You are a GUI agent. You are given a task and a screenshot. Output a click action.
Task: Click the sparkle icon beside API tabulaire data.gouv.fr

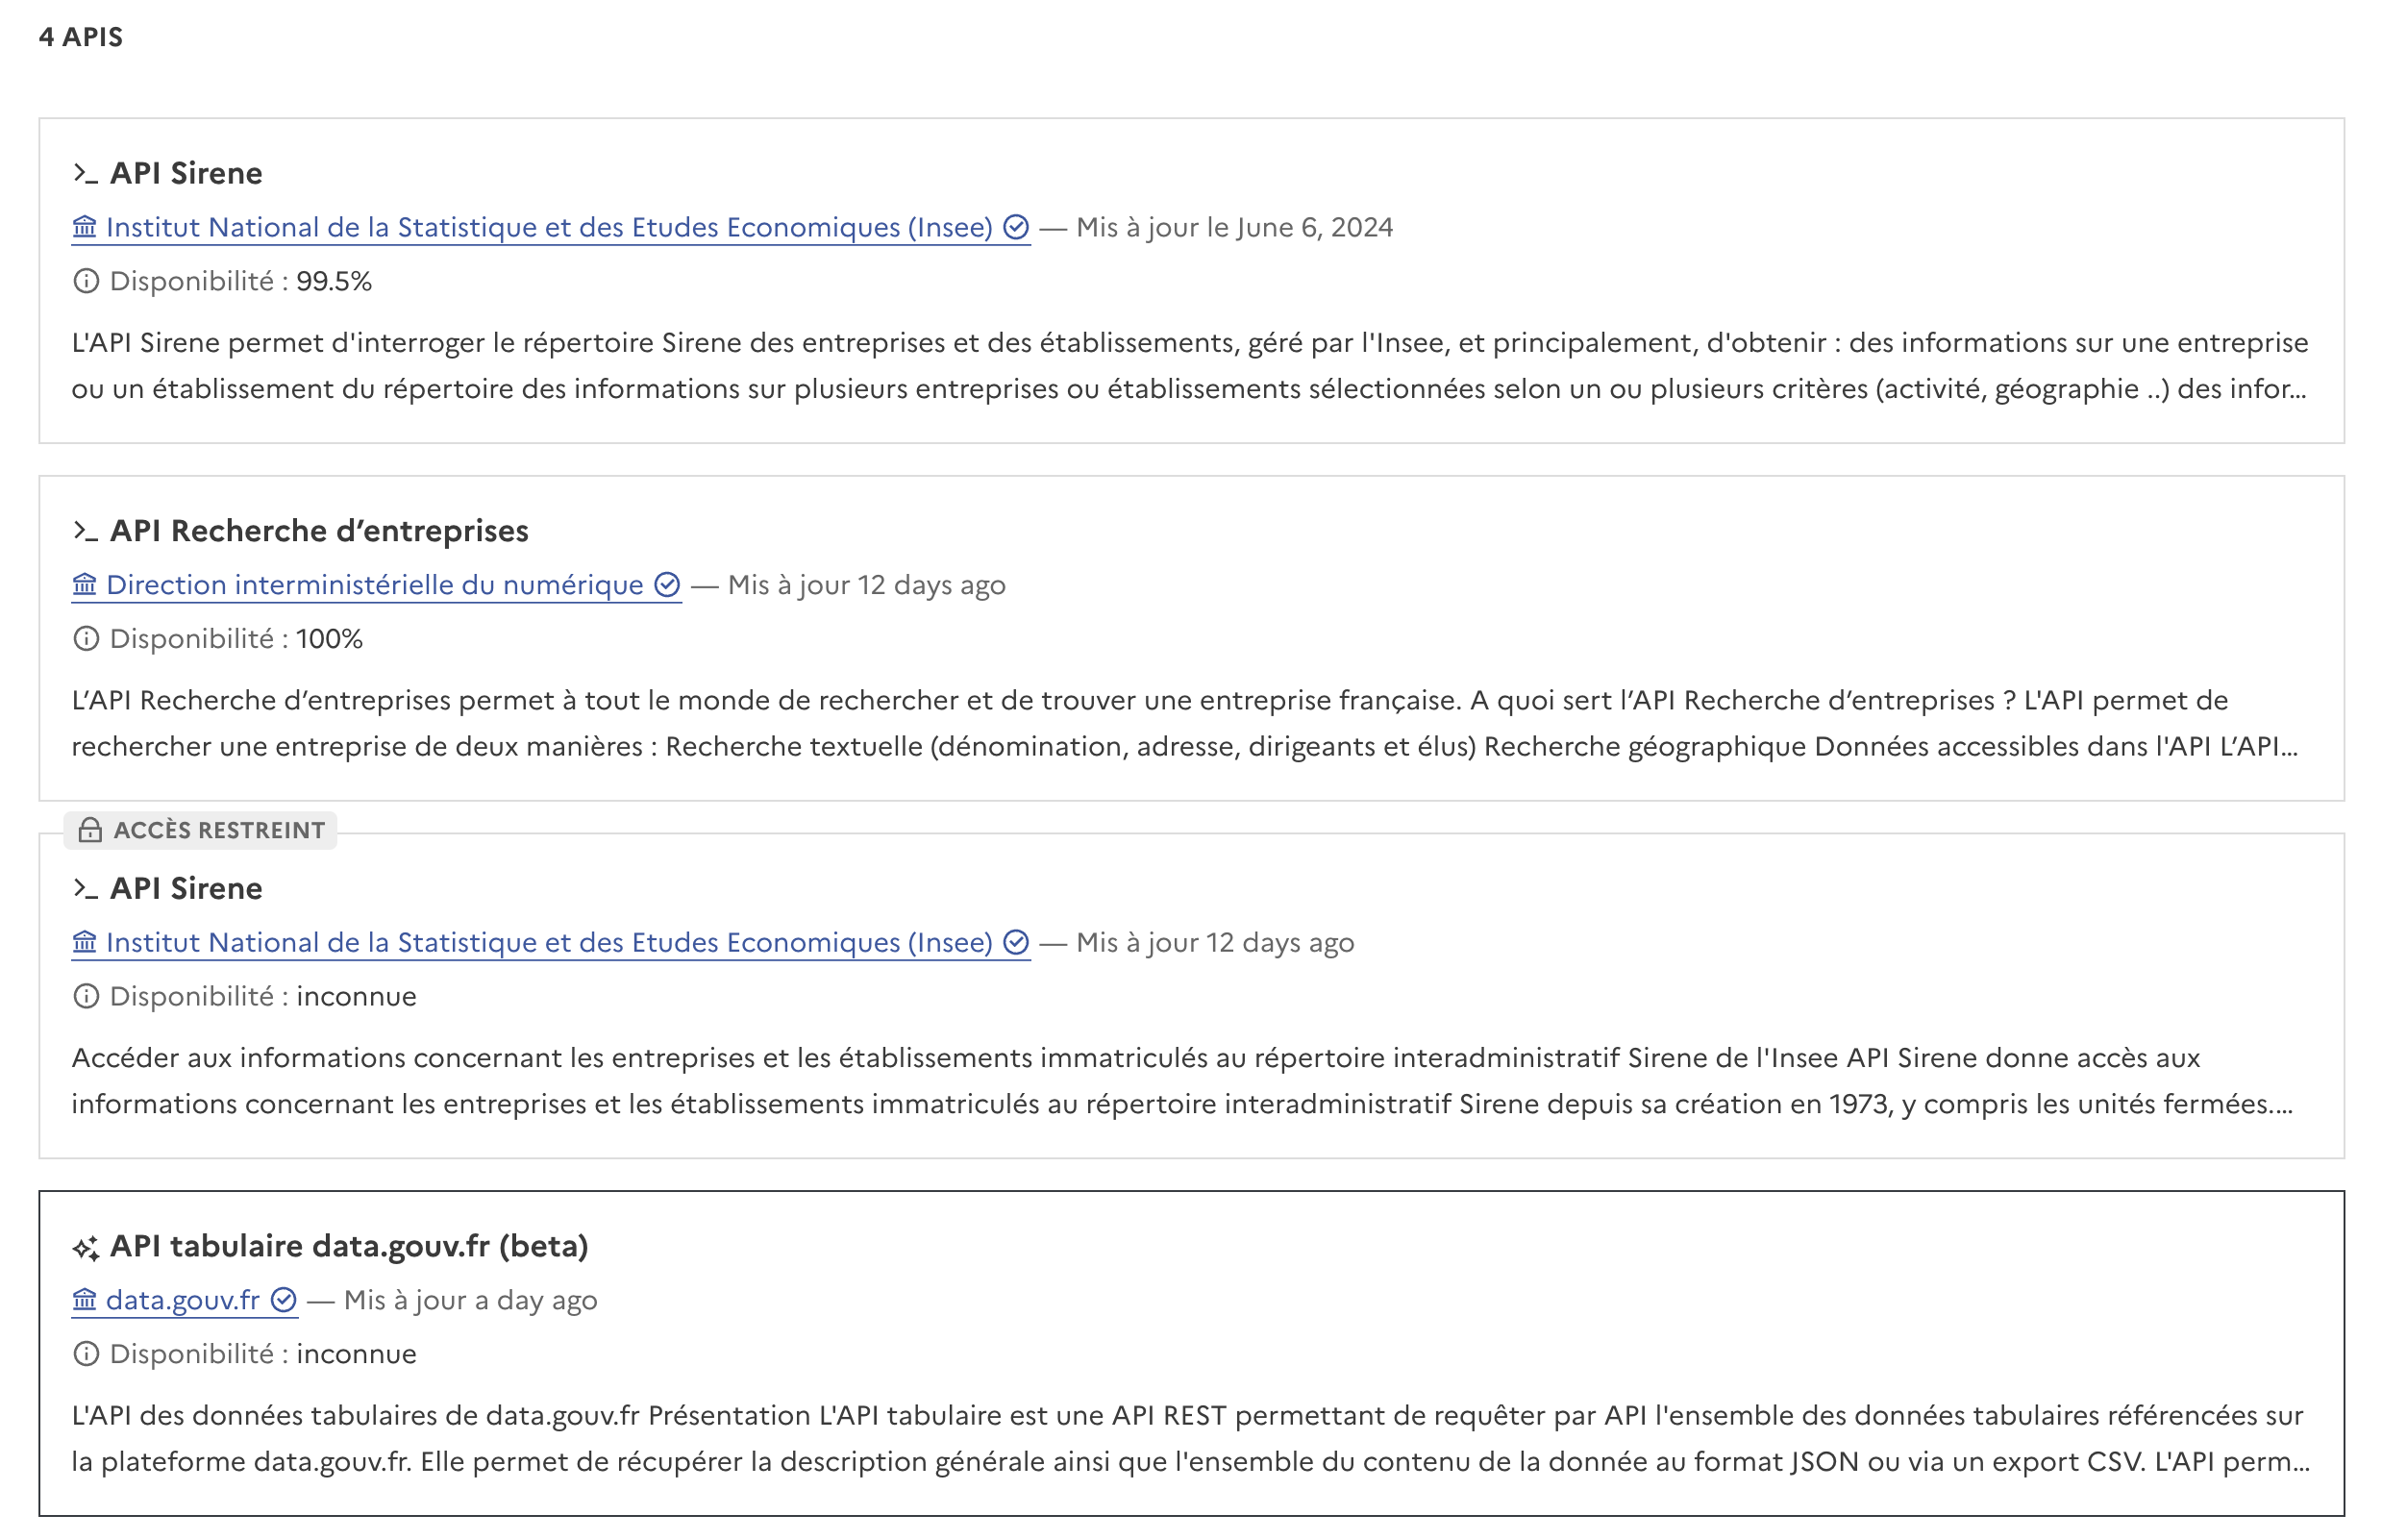85,1247
